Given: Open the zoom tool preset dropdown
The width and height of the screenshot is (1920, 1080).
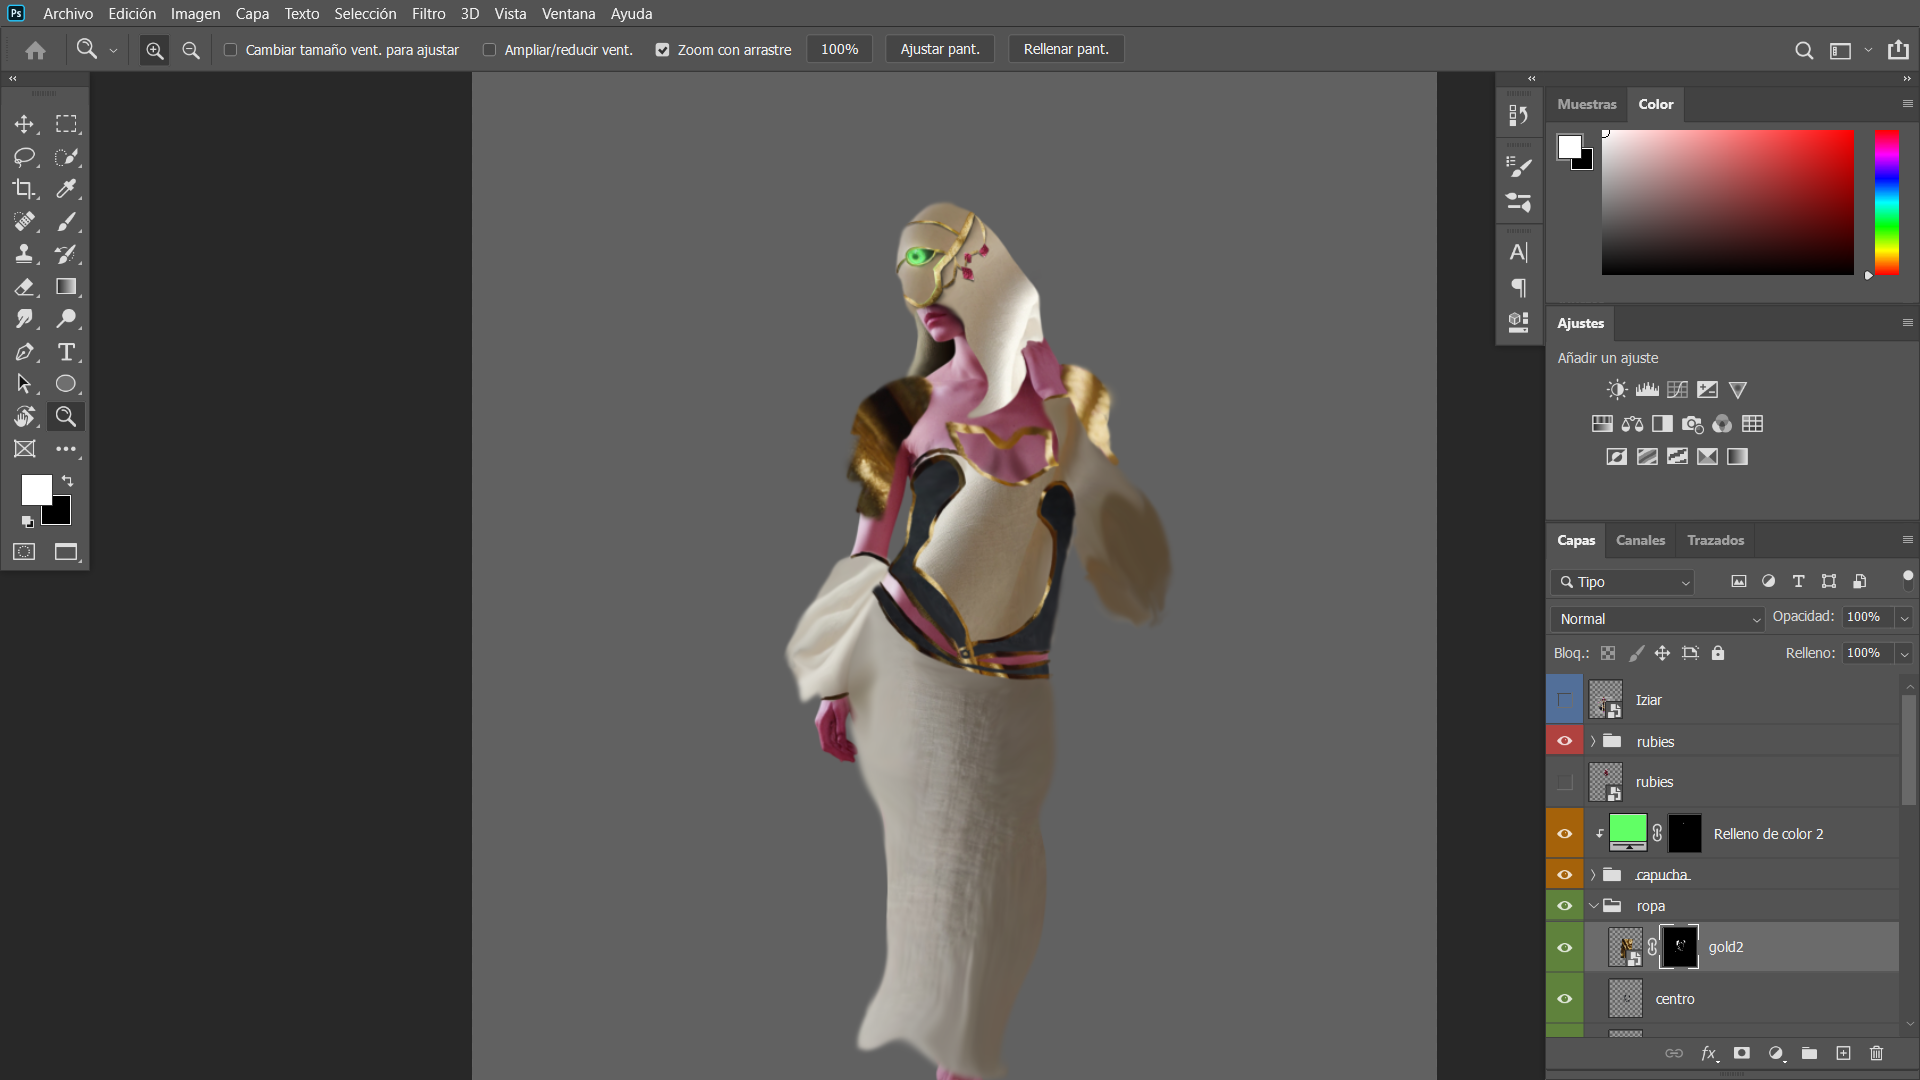Looking at the screenshot, I should coord(113,50).
